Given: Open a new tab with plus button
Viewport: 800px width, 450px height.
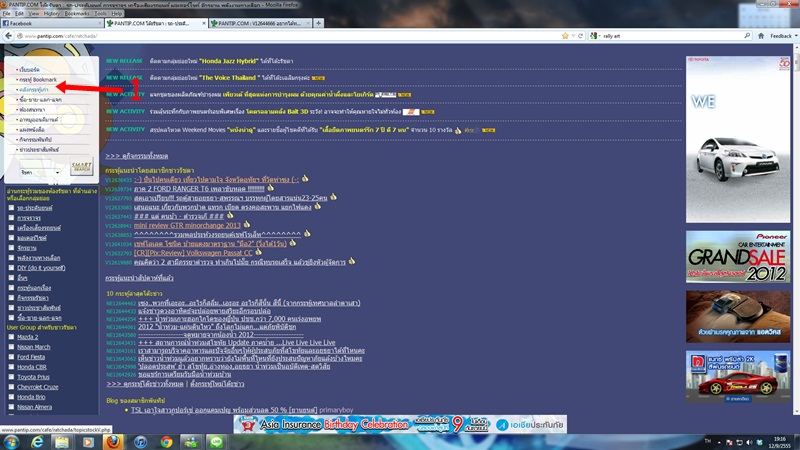Looking at the screenshot, I should [x=318, y=23].
